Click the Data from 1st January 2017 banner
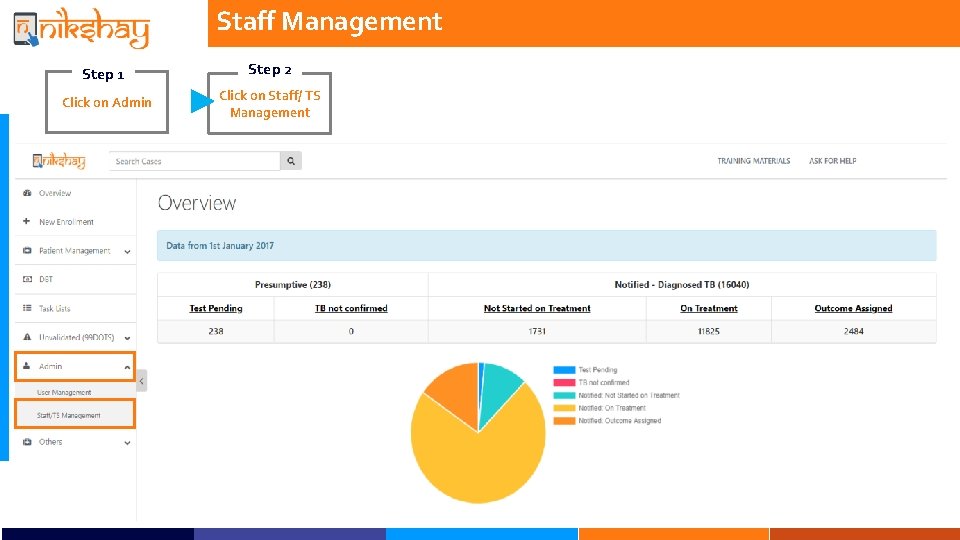960x540 pixels. coord(546,246)
